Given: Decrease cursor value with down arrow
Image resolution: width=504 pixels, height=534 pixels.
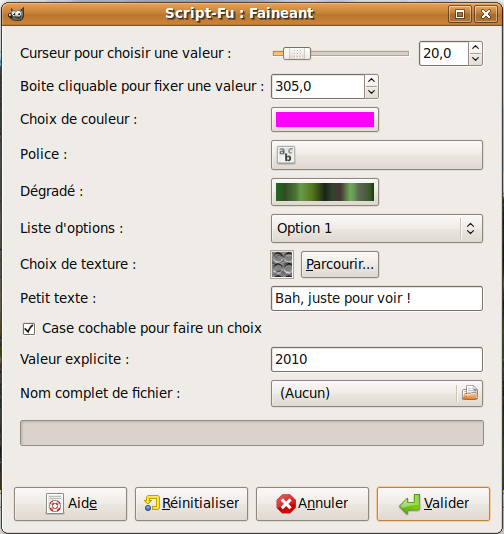Looking at the screenshot, I should pos(475,59).
